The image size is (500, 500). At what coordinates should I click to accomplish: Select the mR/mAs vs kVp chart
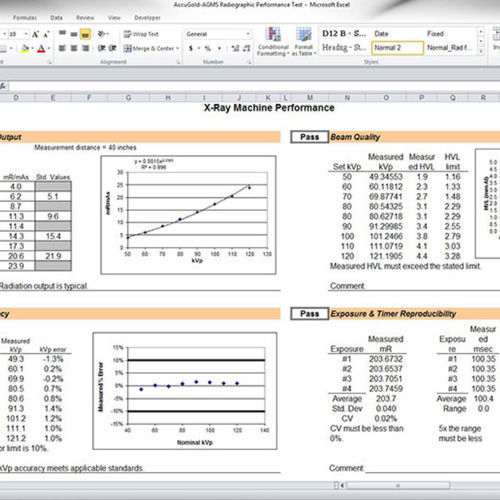point(188,215)
